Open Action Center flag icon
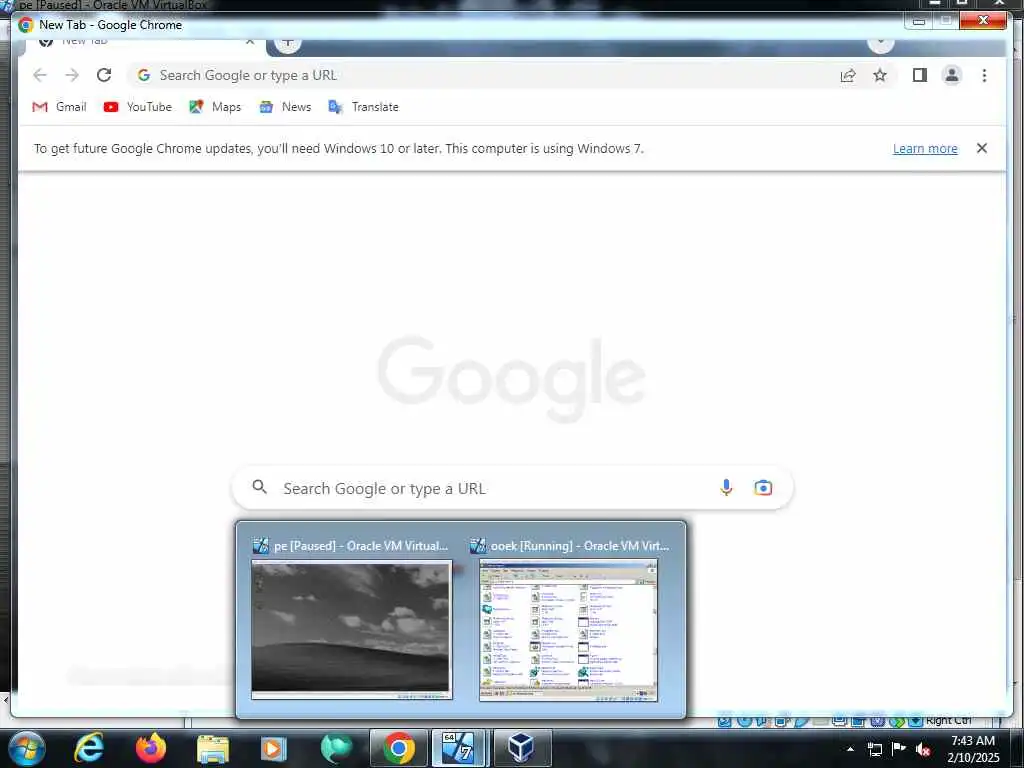The height and width of the screenshot is (768, 1024). pos(899,748)
